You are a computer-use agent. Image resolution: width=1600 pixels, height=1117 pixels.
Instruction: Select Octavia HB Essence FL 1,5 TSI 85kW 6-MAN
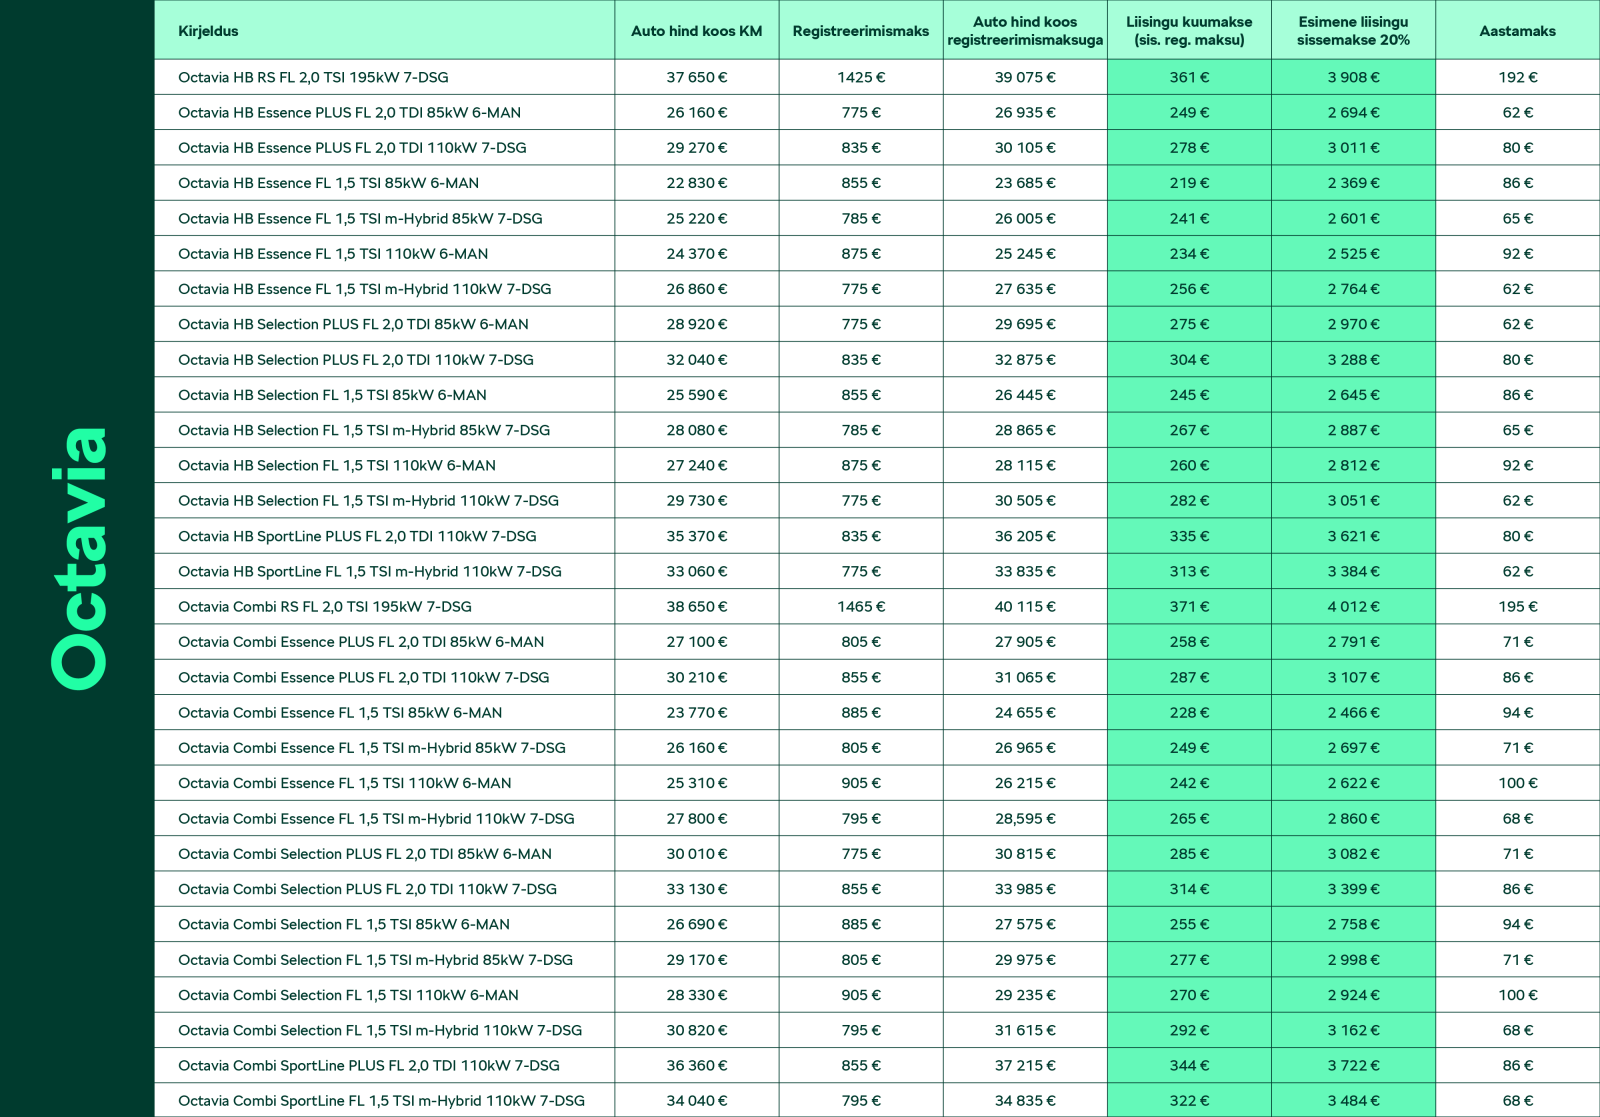click(328, 183)
